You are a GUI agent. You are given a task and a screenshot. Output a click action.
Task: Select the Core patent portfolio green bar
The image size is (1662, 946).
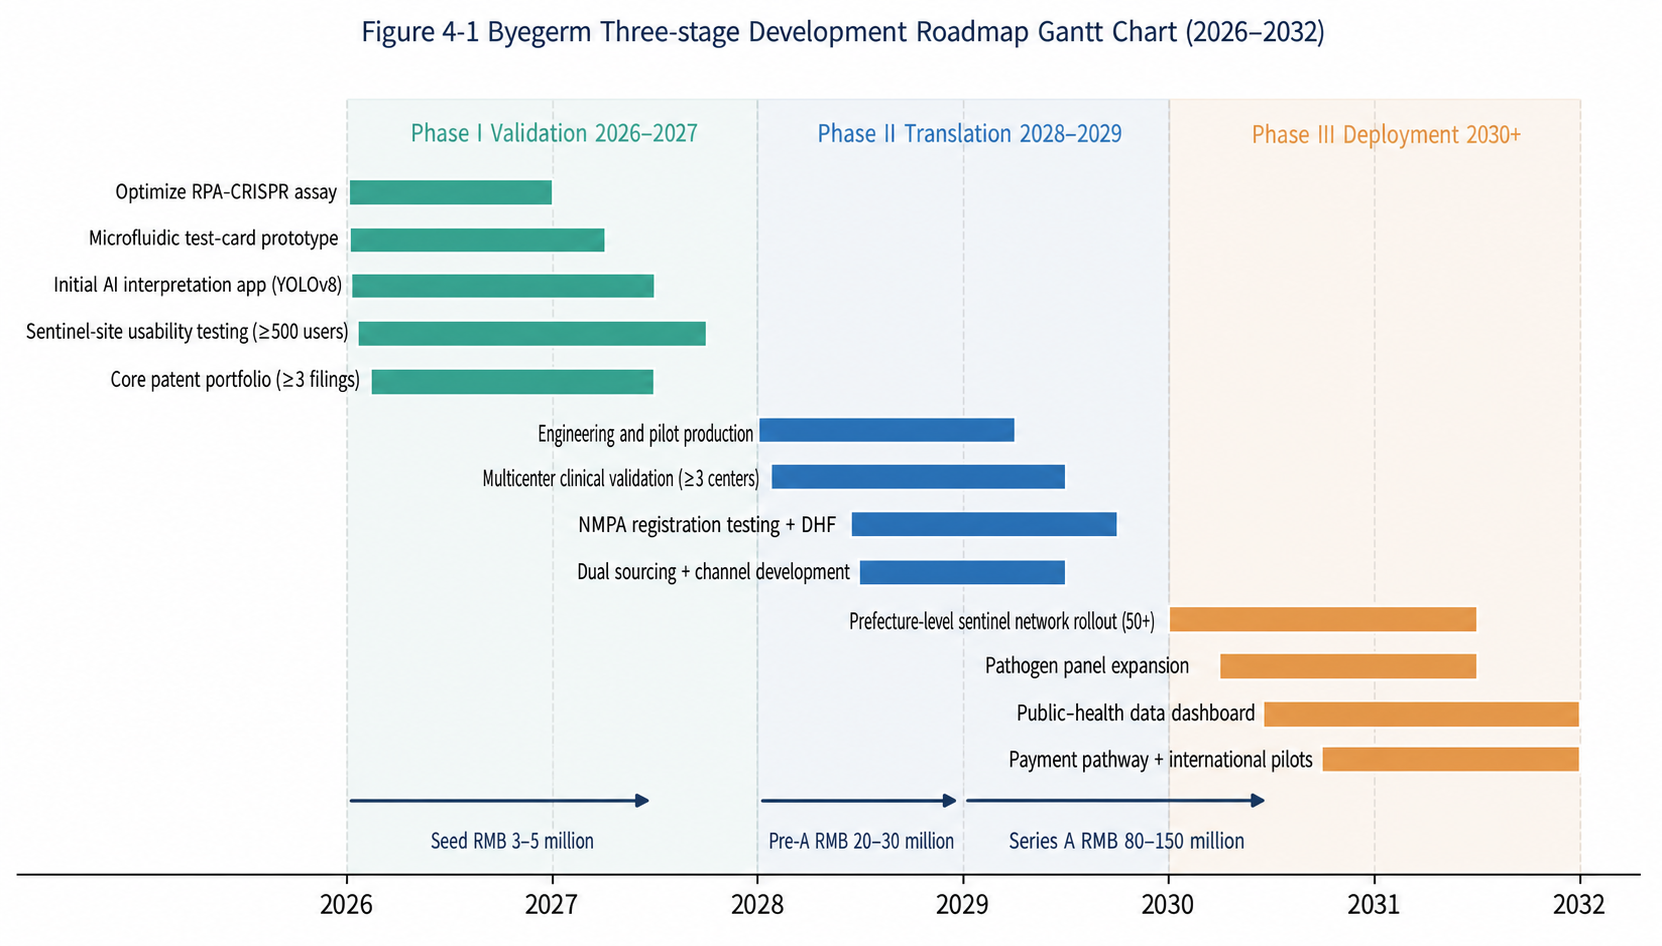coord(512,382)
